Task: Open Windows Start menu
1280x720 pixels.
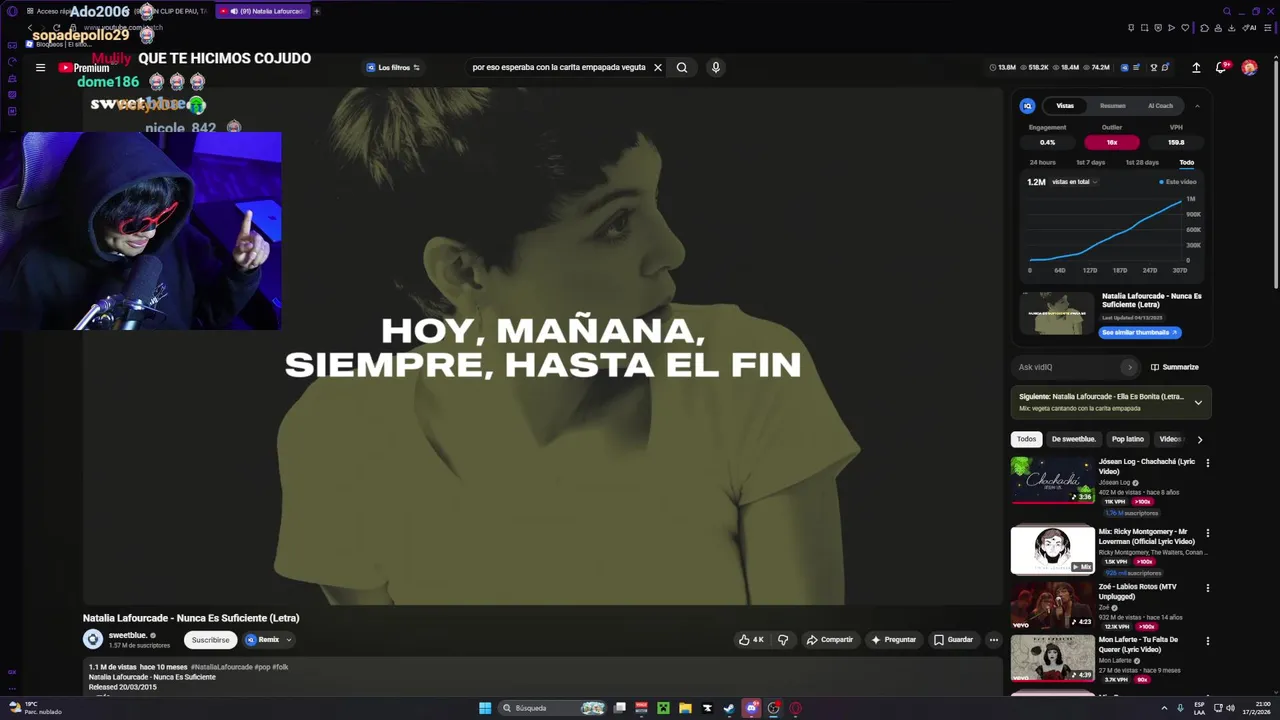Action: (x=485, y=708)
